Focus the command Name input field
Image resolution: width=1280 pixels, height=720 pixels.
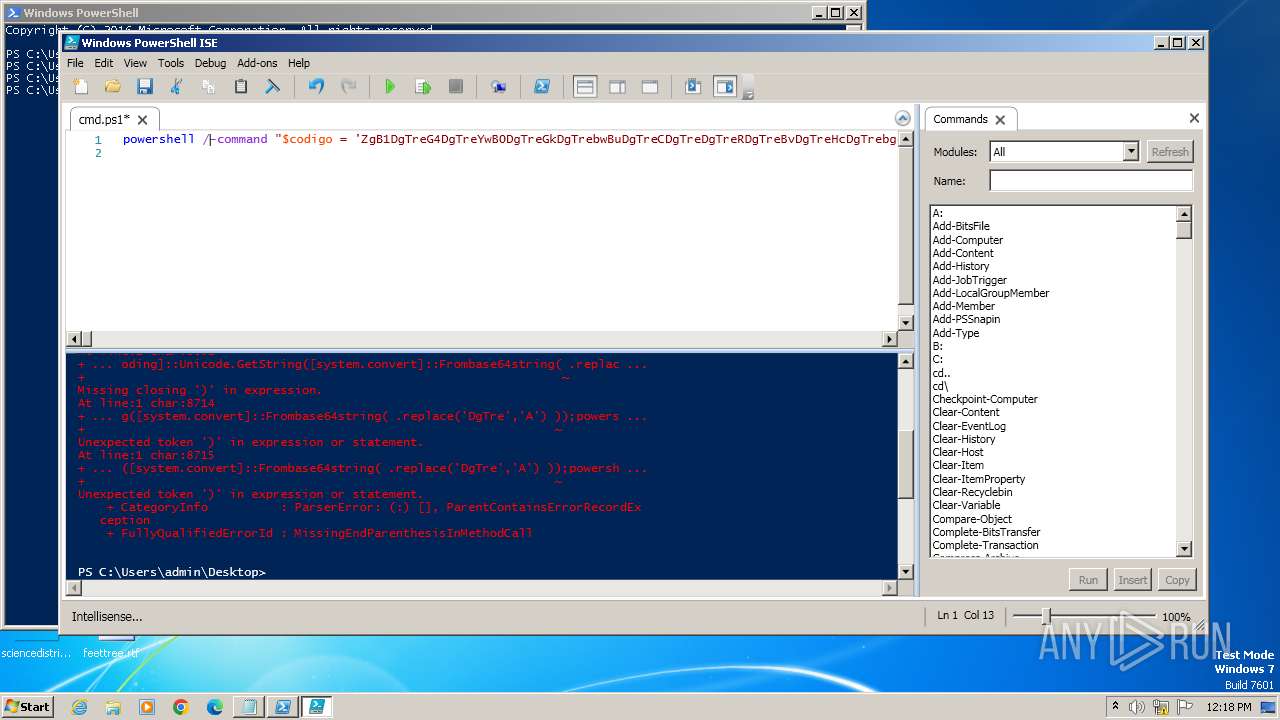pyautogui.click(x=1091, y=181)
